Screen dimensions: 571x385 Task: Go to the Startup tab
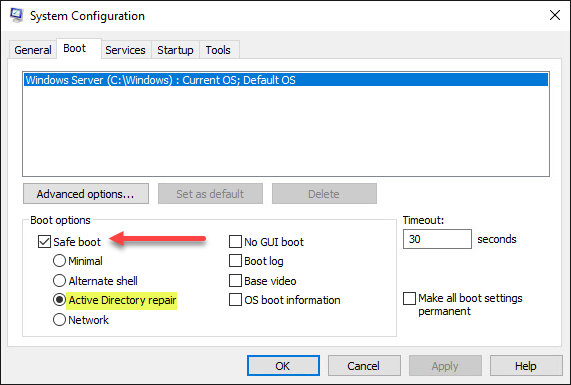(x=175, y=50)
